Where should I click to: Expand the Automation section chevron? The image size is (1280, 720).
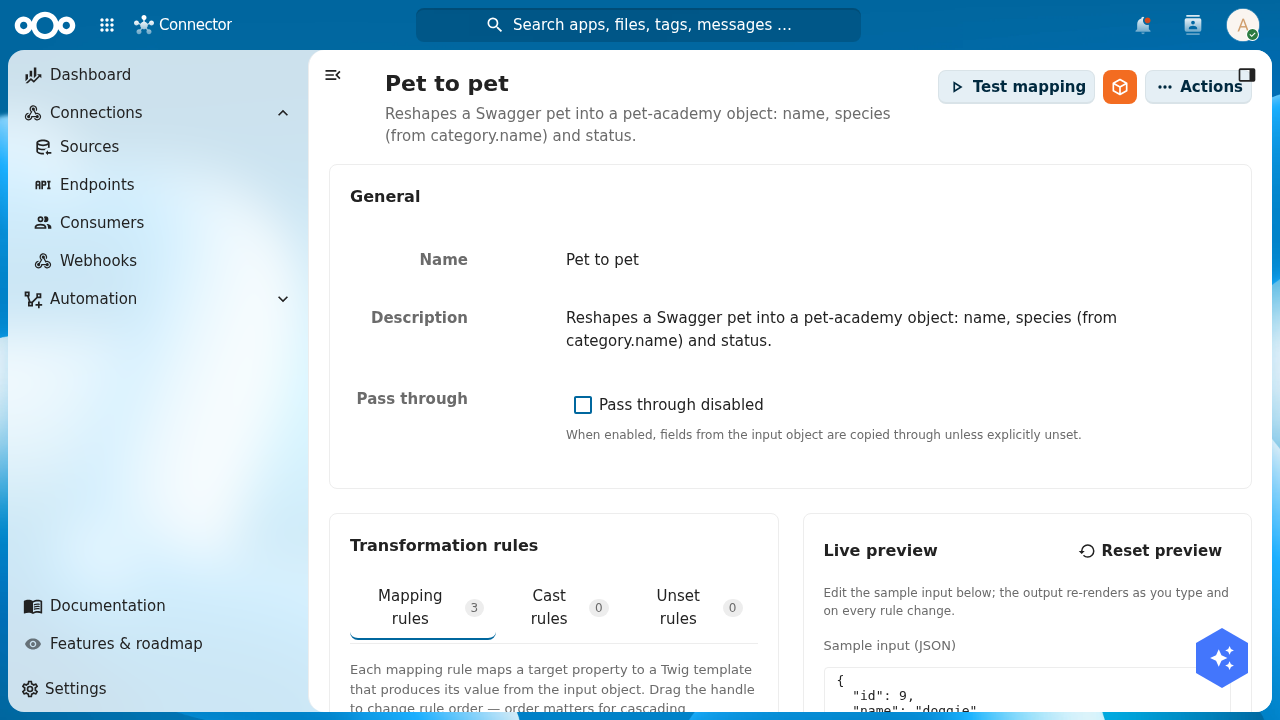[x=283, y=299]
